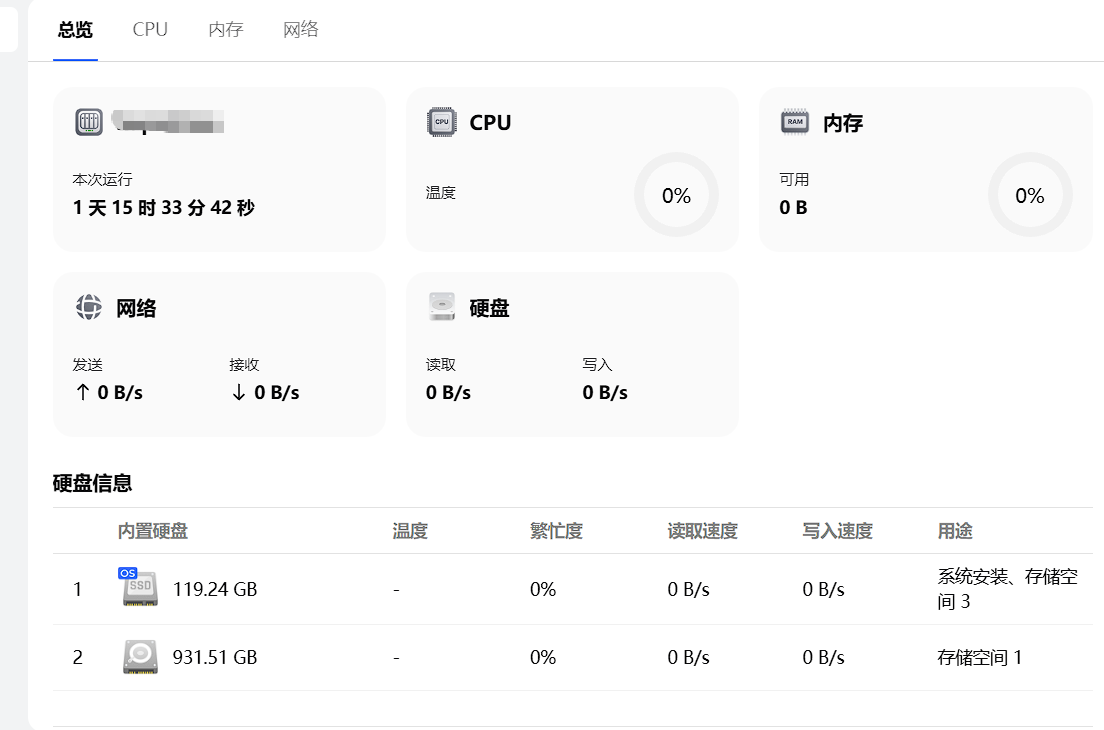Click the 内置硬盘 column header

pos(153,531)
